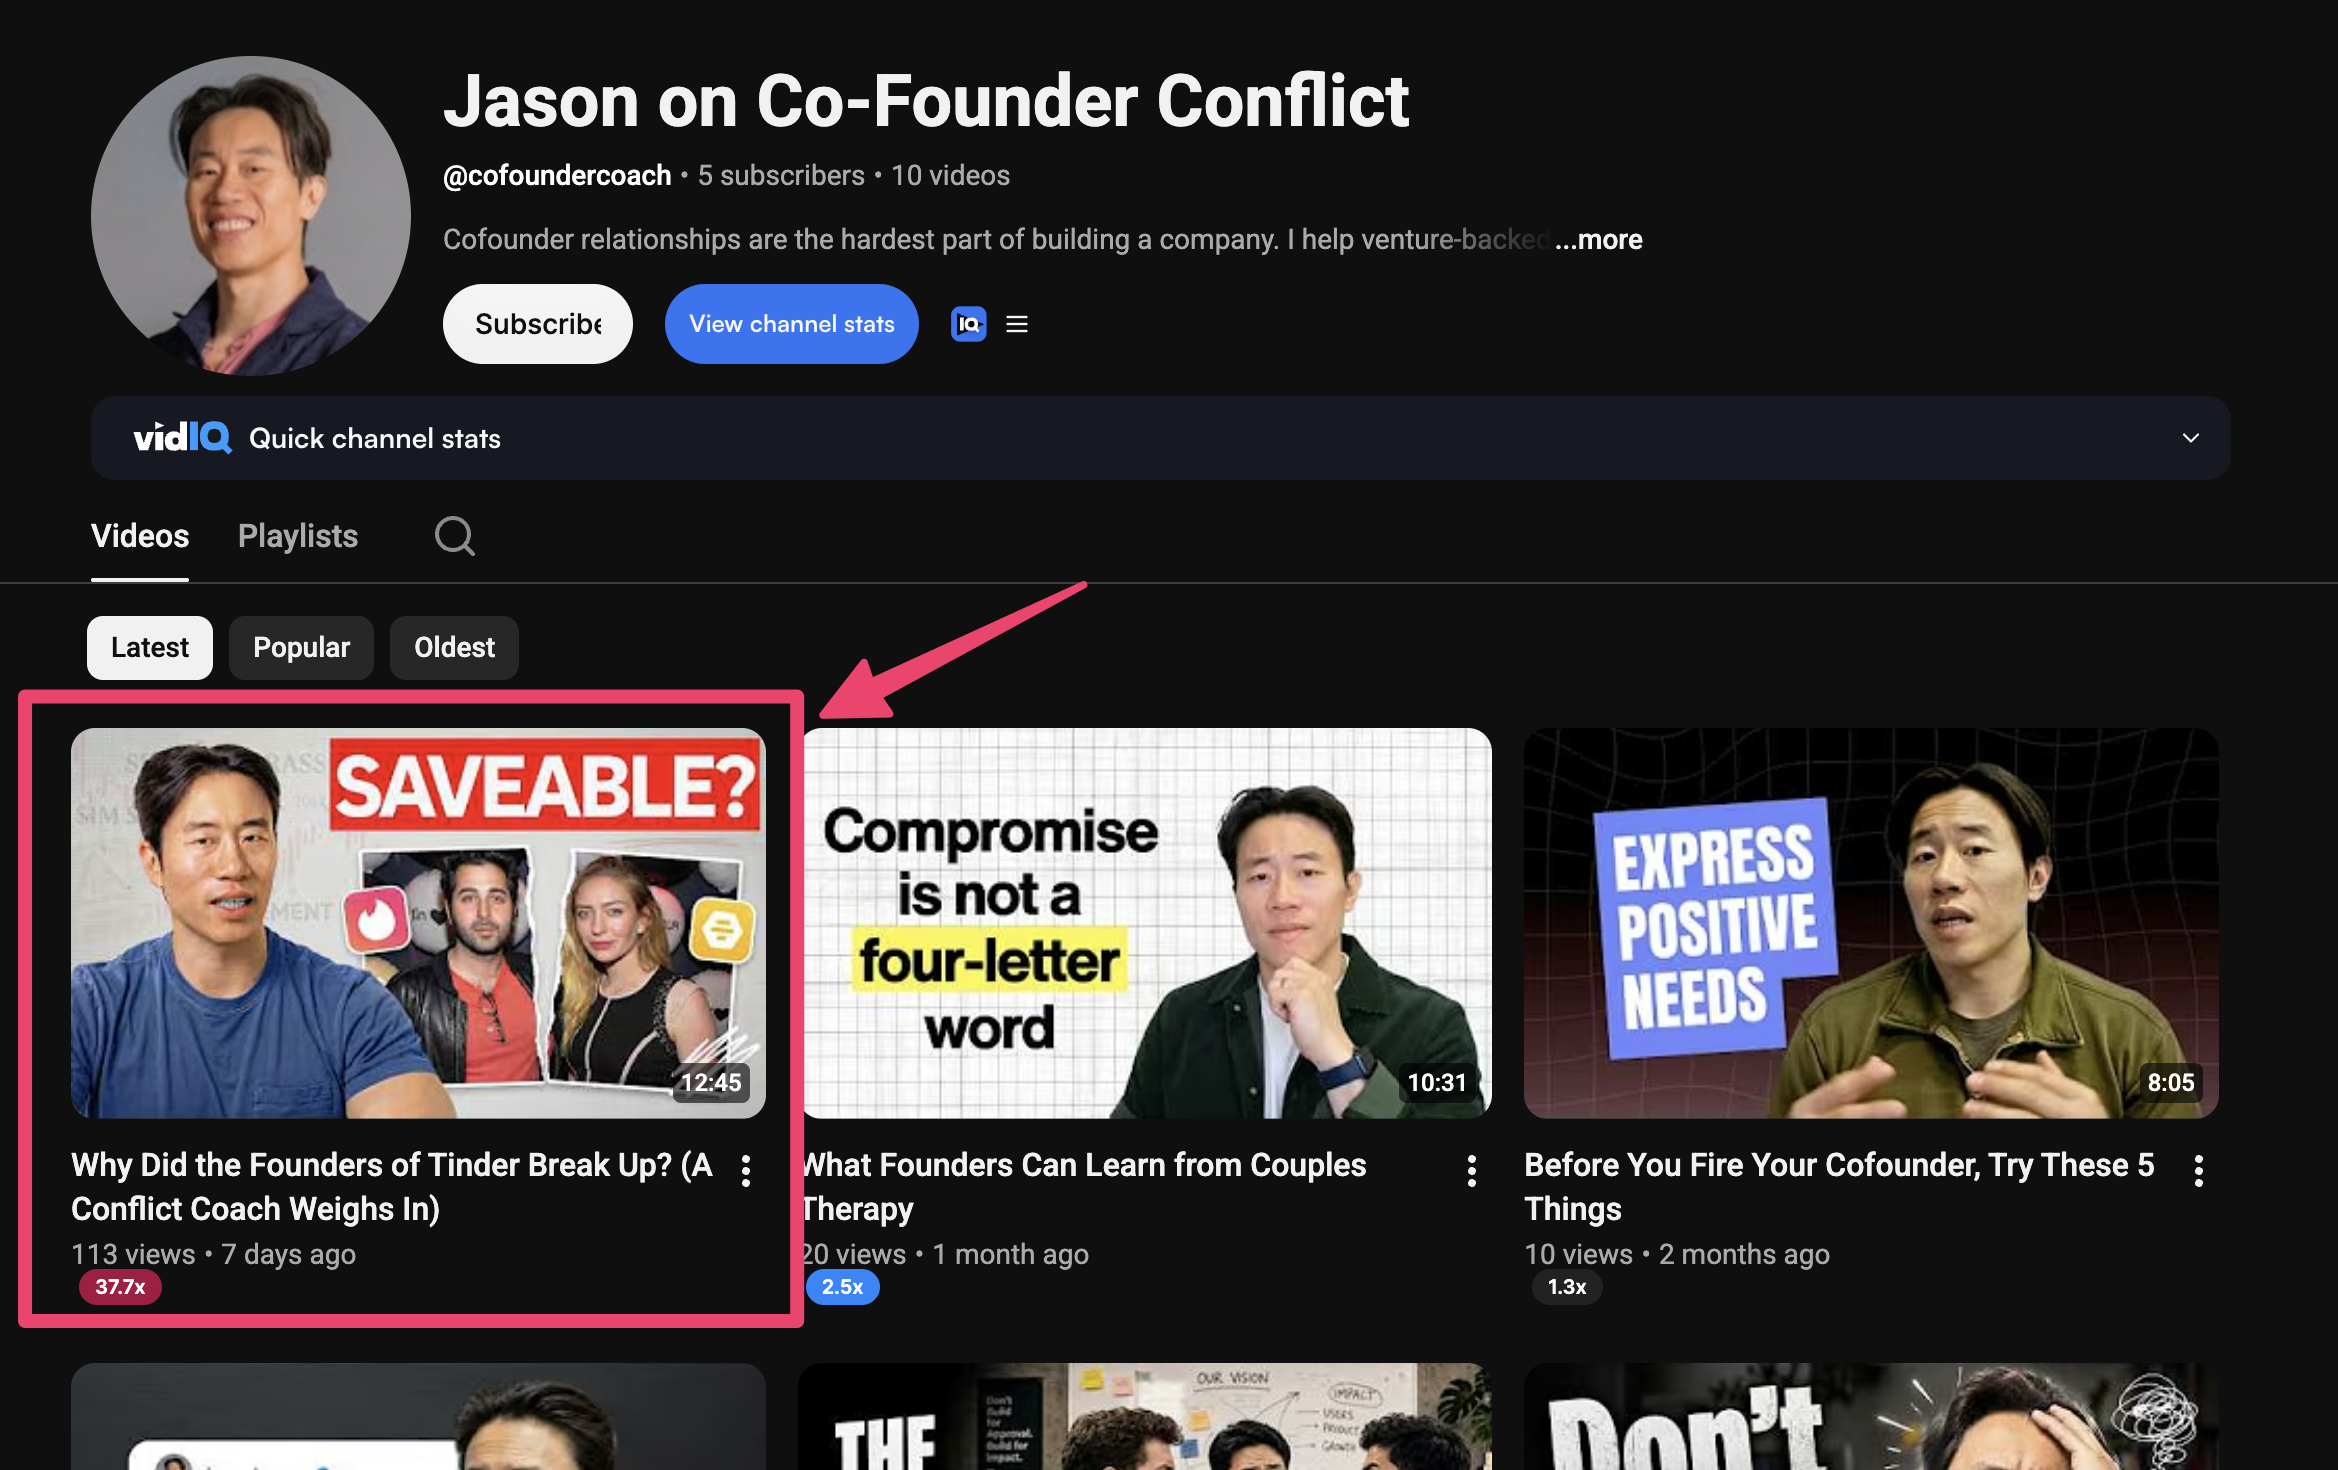Play the Express Positive Needs thumbnail

[1871, 923]
